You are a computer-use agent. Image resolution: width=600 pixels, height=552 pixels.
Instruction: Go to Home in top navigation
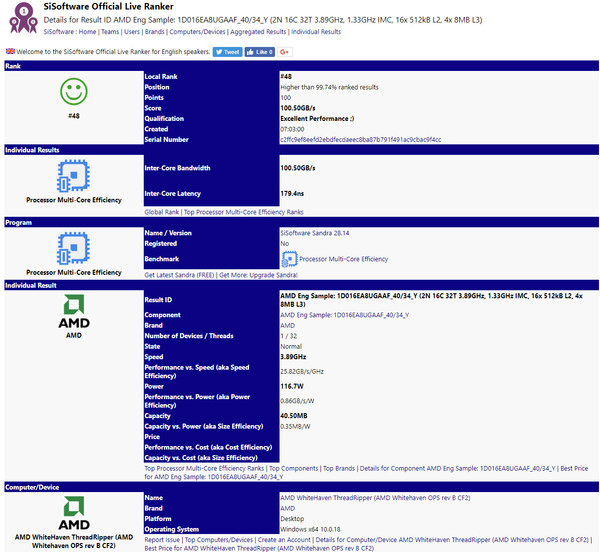click(x=87, y=32)
